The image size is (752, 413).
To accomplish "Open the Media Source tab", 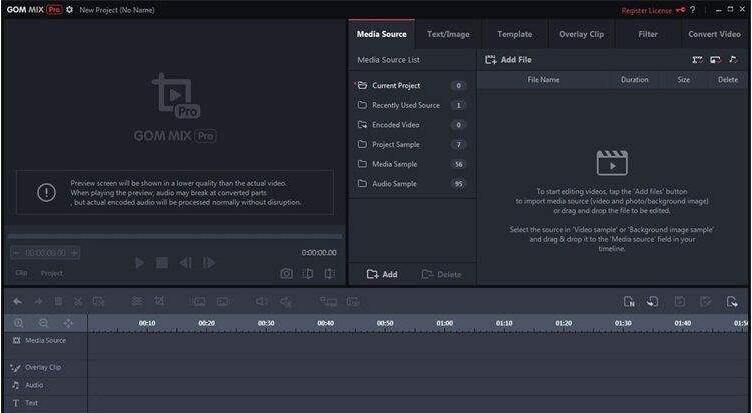I will [382, 34].
